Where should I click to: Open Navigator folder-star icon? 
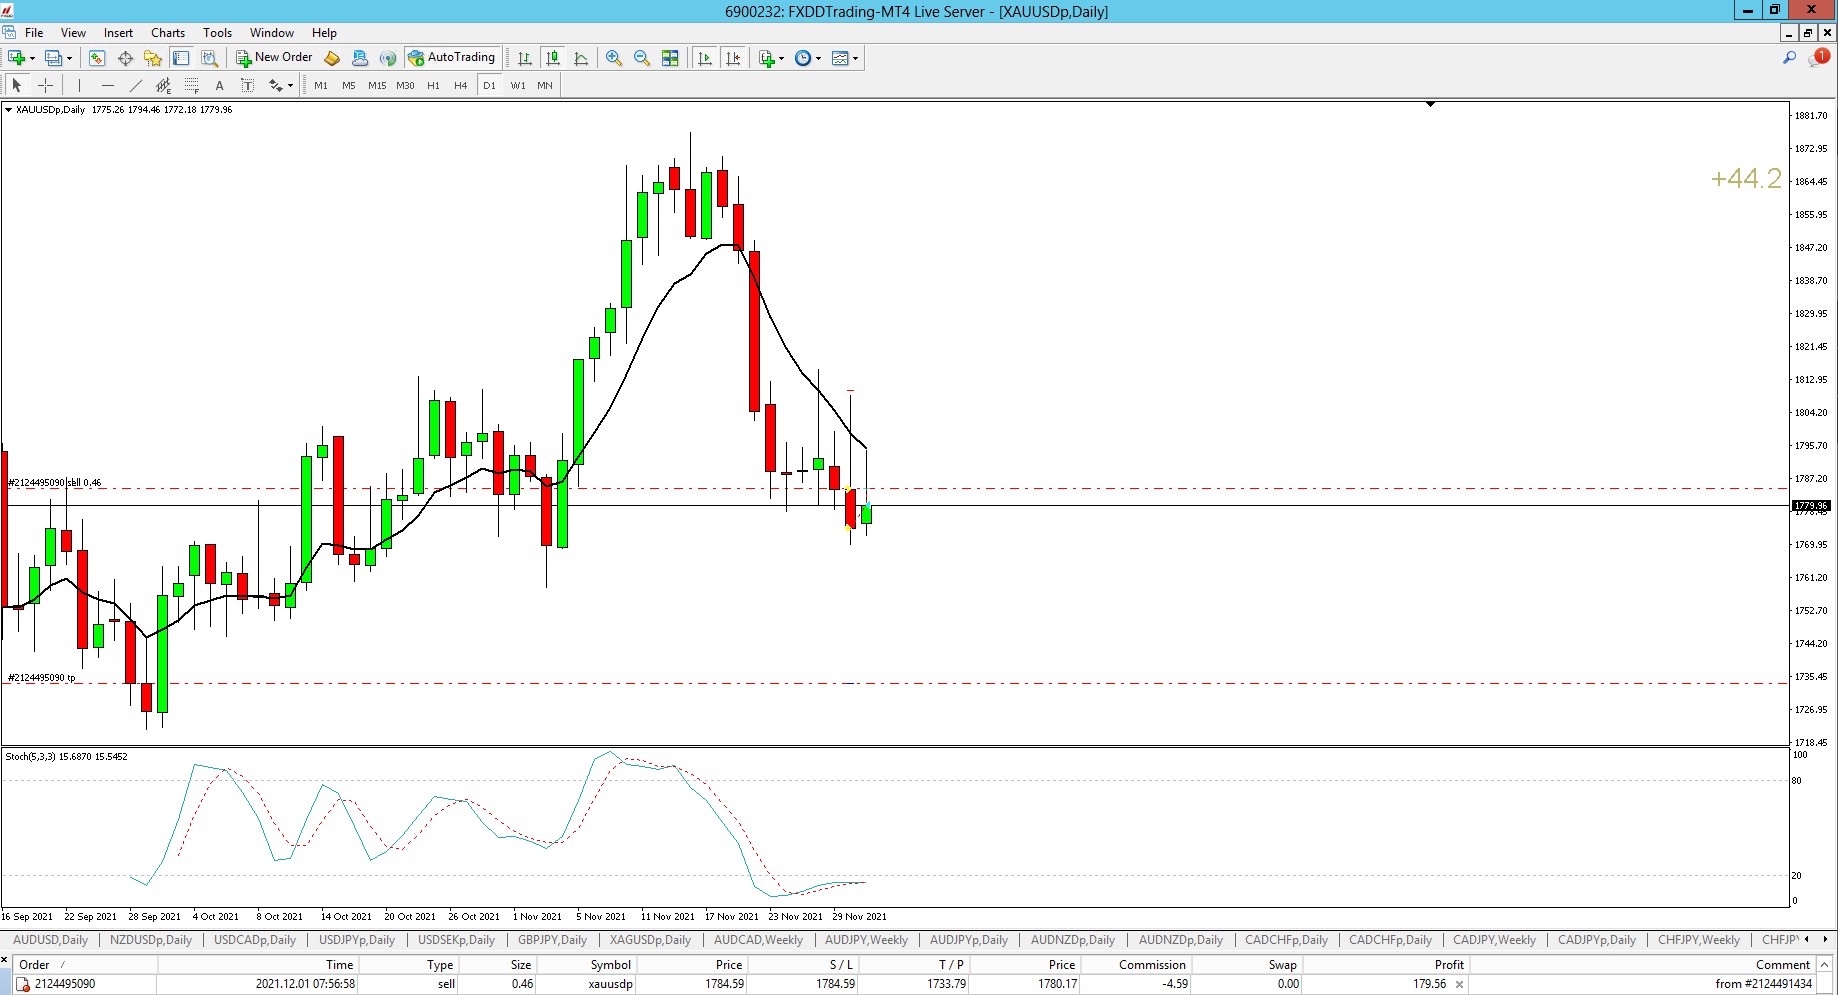click(x=153, y=58)
